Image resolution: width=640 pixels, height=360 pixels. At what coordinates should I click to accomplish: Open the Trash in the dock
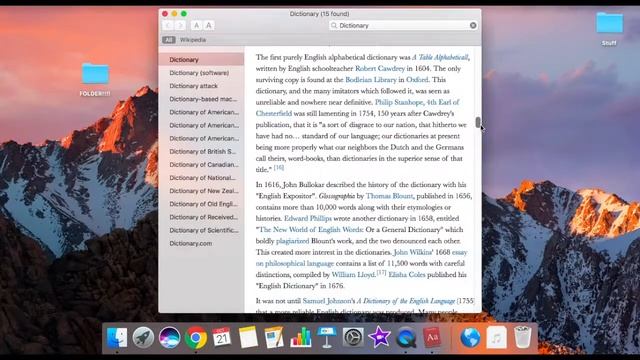(x=522, y=338)
